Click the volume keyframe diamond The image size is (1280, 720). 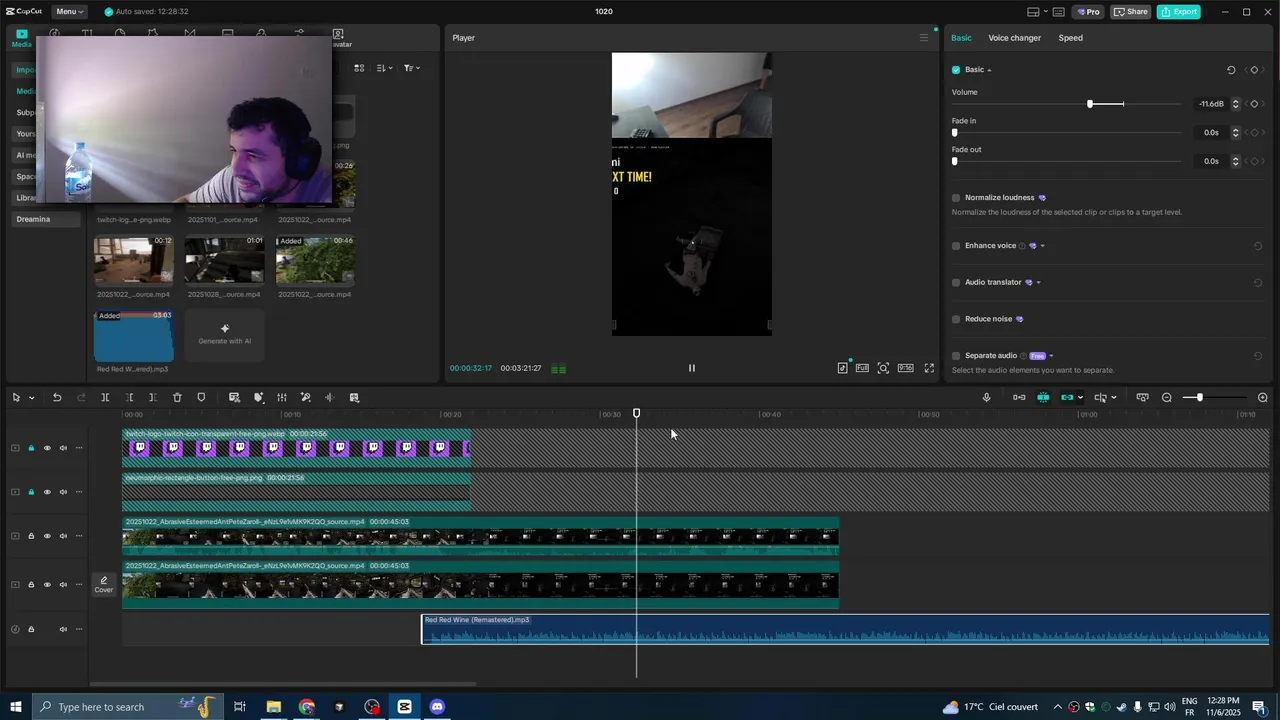1254,104
